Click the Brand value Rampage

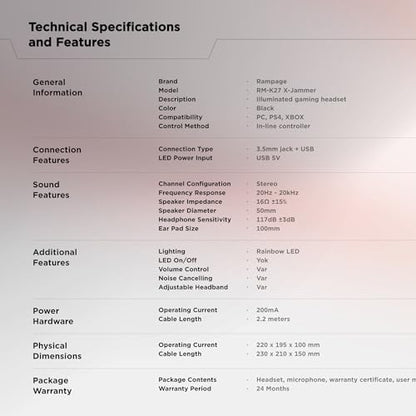tap(271, 81)
